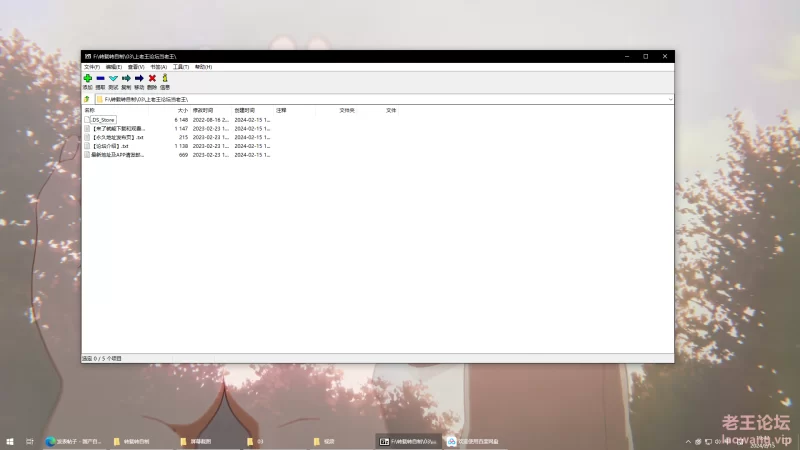Click size value 6 148
The image size is (800, 450).
pos(181,120)
